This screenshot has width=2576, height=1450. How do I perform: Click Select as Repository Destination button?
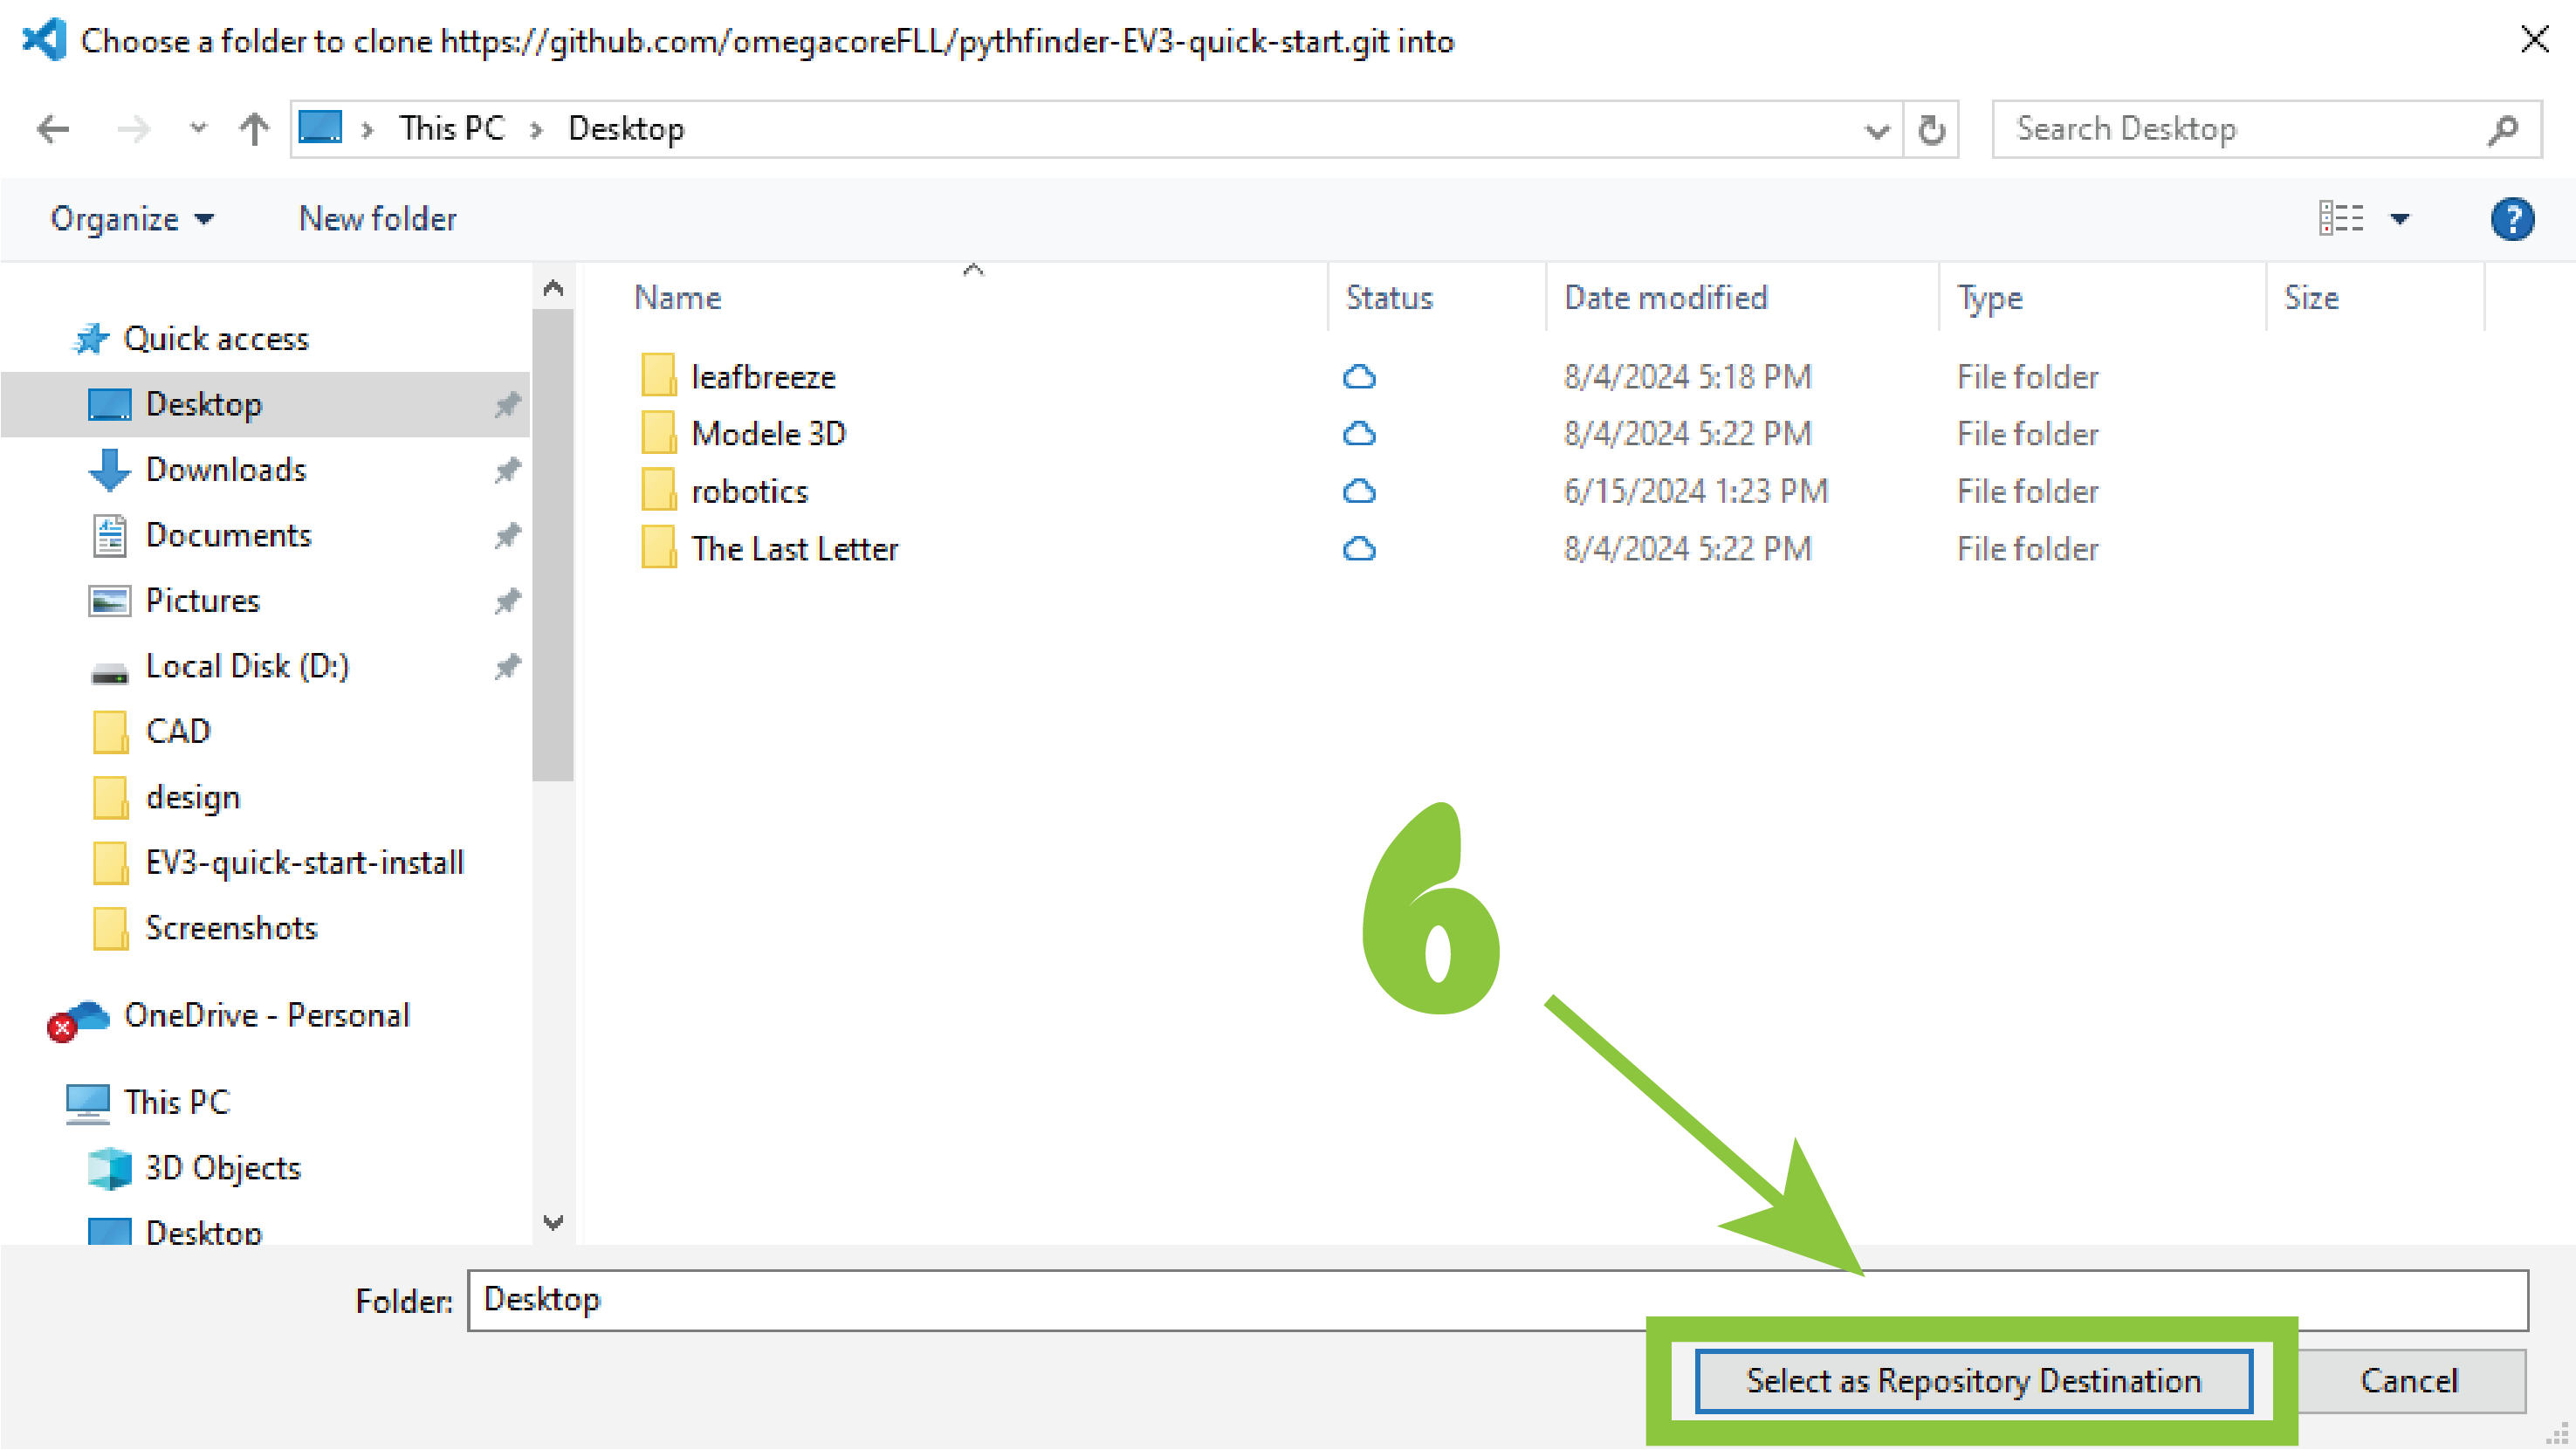click(1973, 1381)
